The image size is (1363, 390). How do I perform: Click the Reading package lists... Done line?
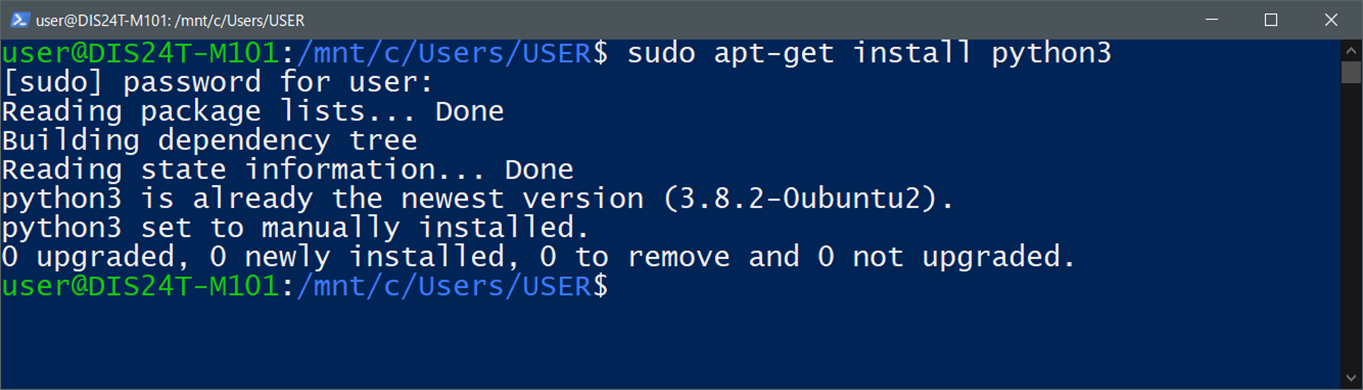tap(252, 111)
